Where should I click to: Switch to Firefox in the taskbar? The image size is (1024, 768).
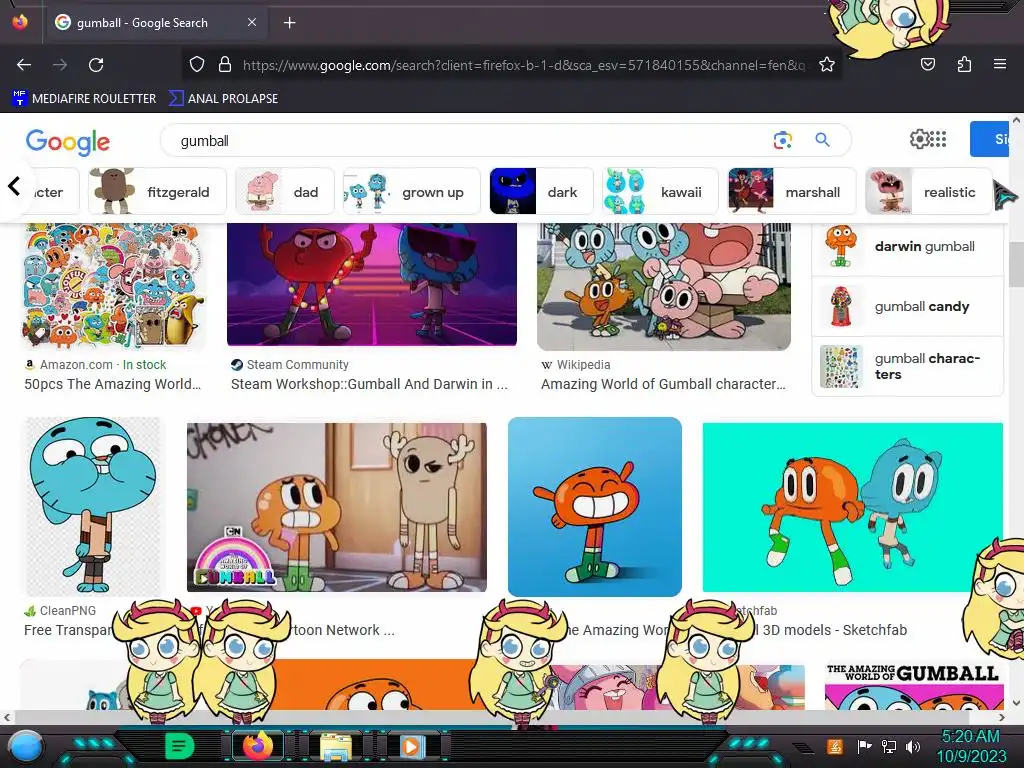257,746
